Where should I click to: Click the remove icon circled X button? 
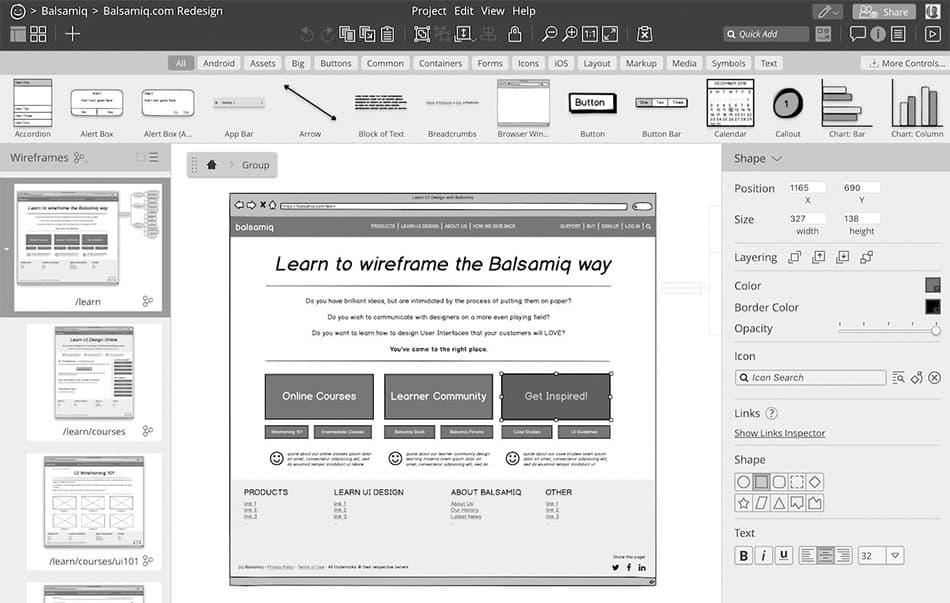pyautogui.click(x=934, y=378)
